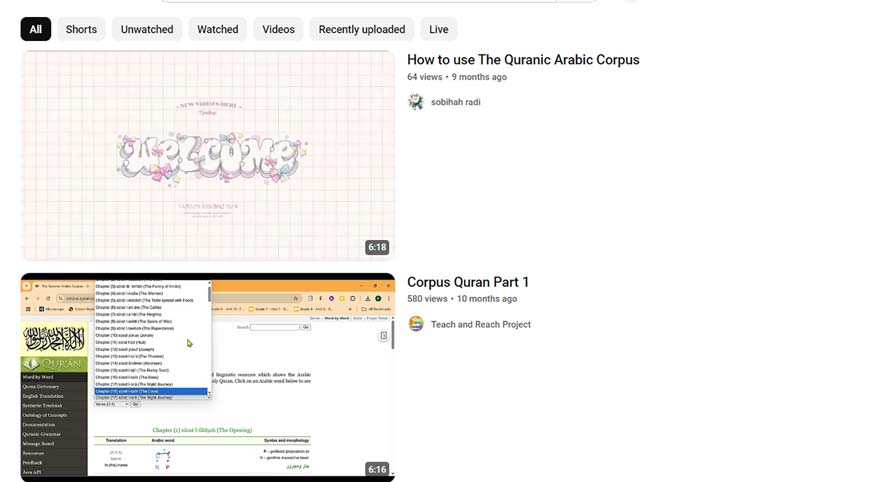This screenshot has width=881, height=482.
Task: Filter results by Watched
Action: tap(217, 29)
